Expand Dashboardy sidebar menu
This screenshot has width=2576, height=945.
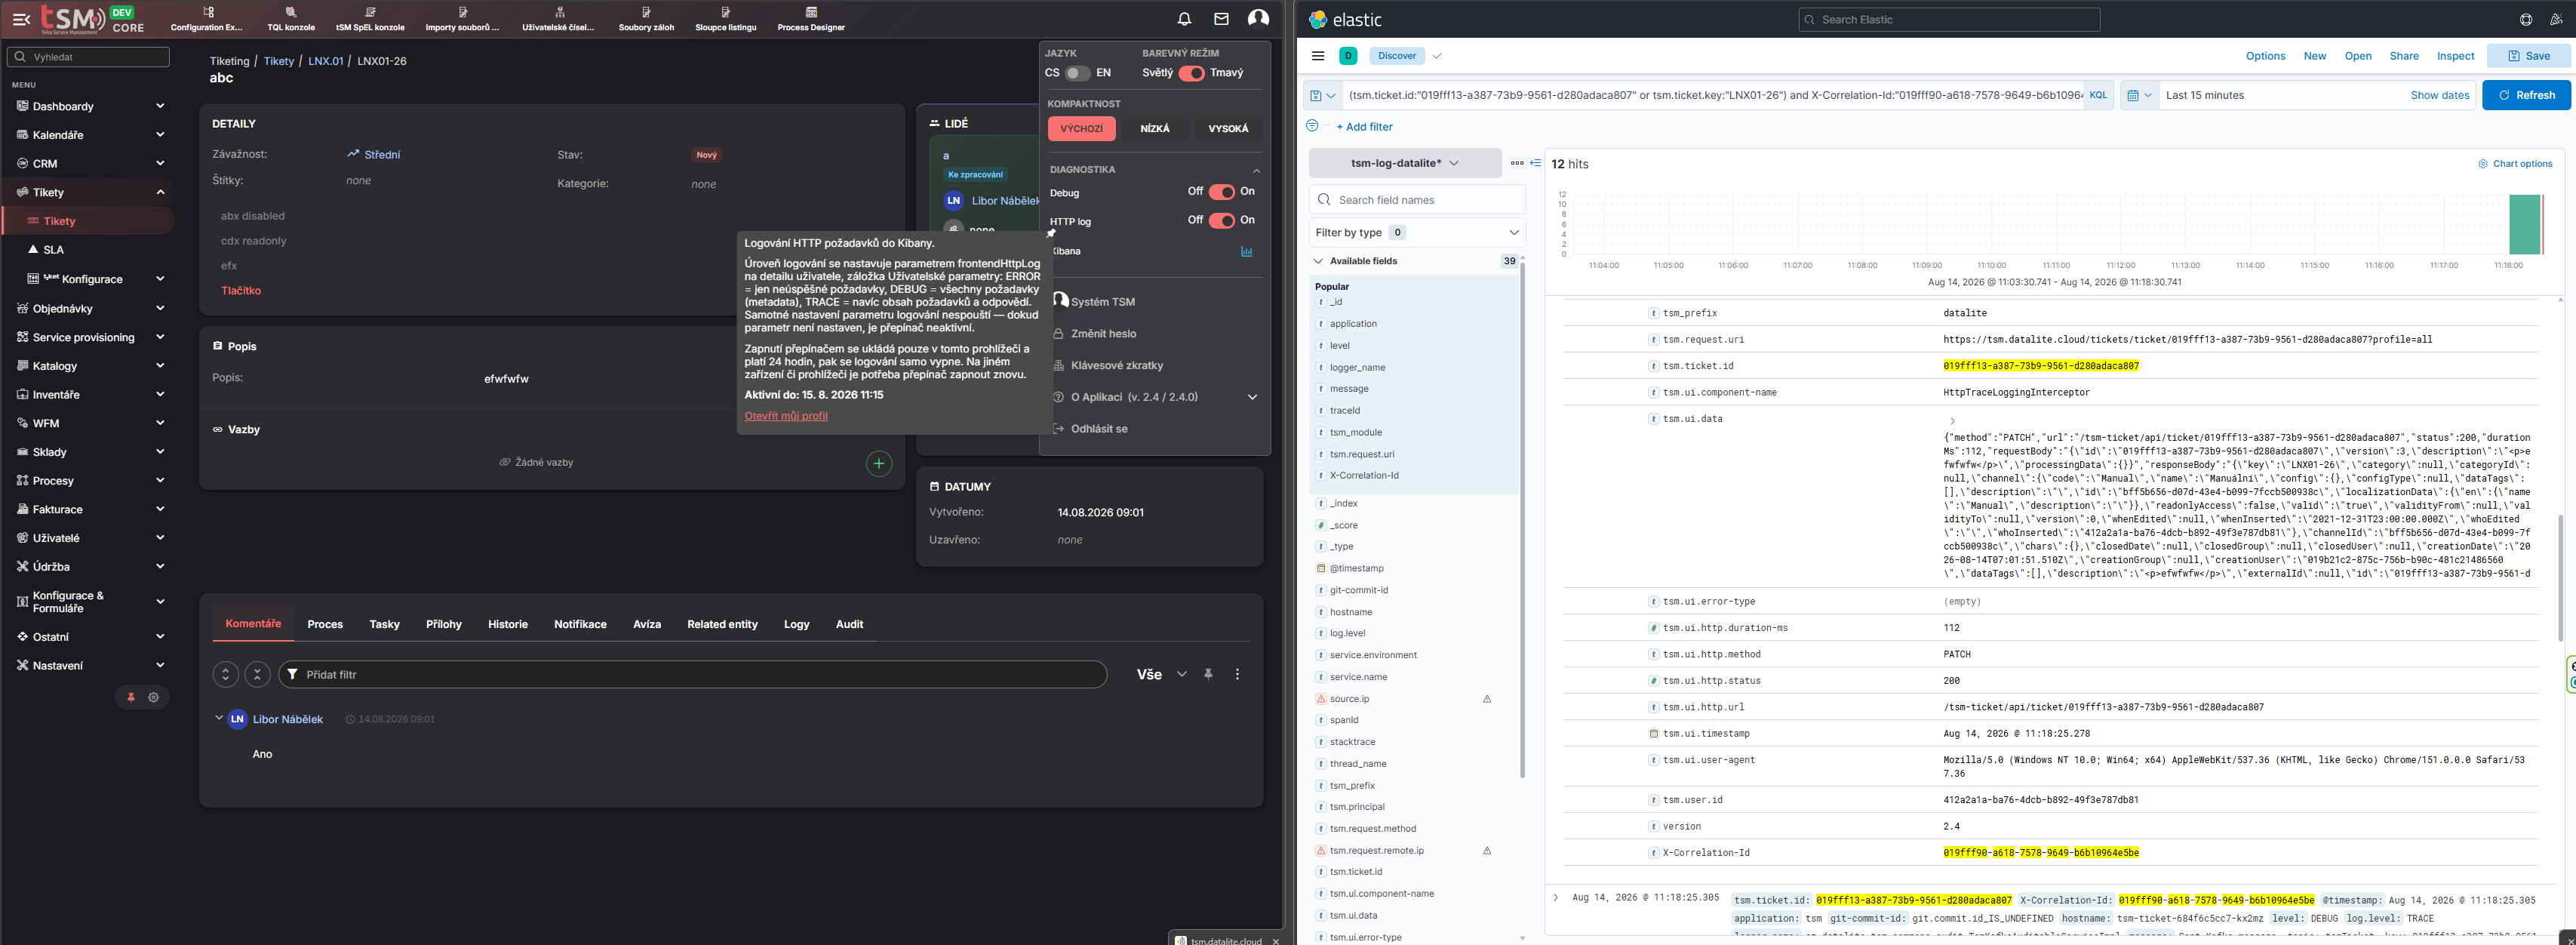click(x=90, y=106)
